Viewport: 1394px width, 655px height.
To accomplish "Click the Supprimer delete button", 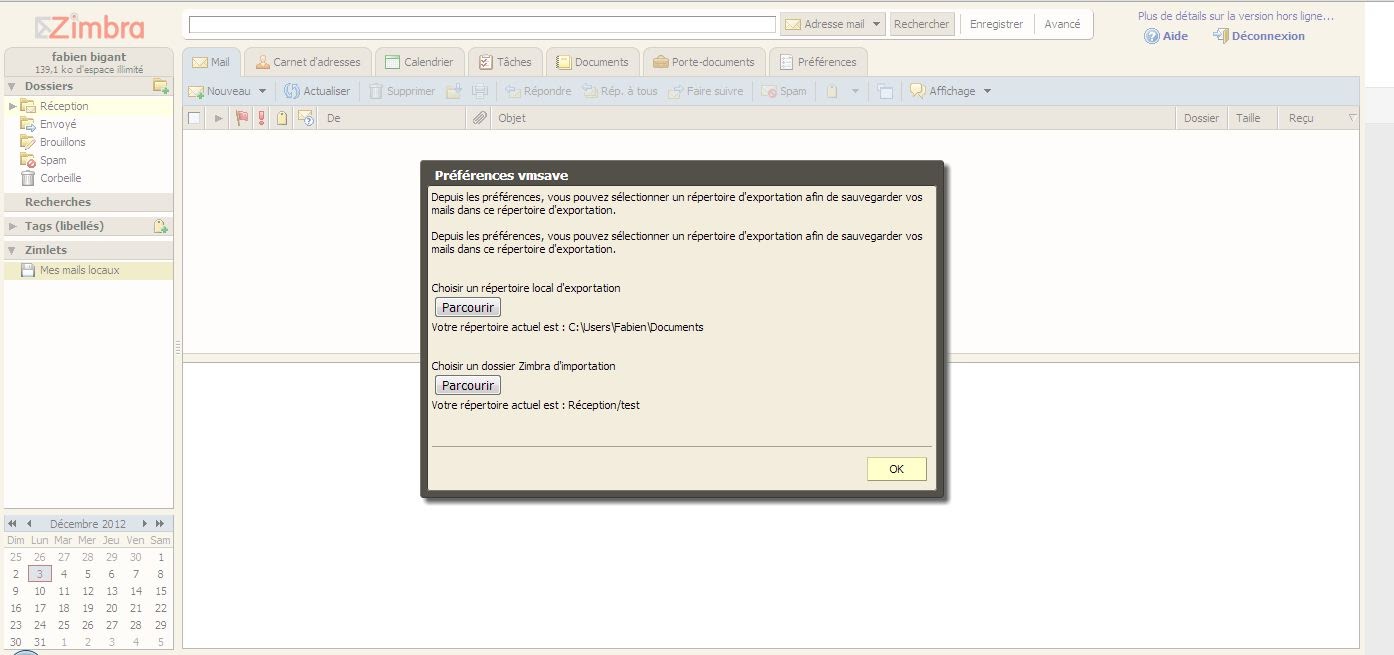I will point(402,91).
